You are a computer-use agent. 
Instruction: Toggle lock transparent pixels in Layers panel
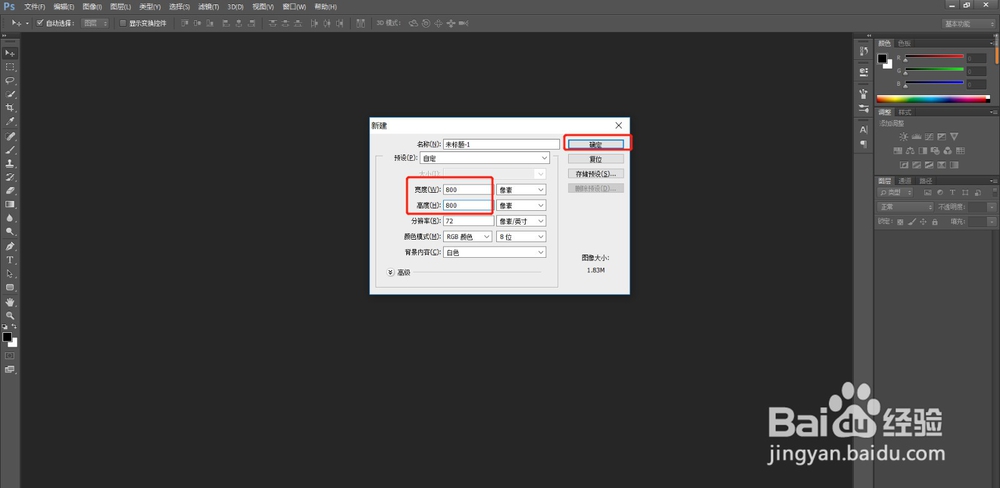pos(900,222)
